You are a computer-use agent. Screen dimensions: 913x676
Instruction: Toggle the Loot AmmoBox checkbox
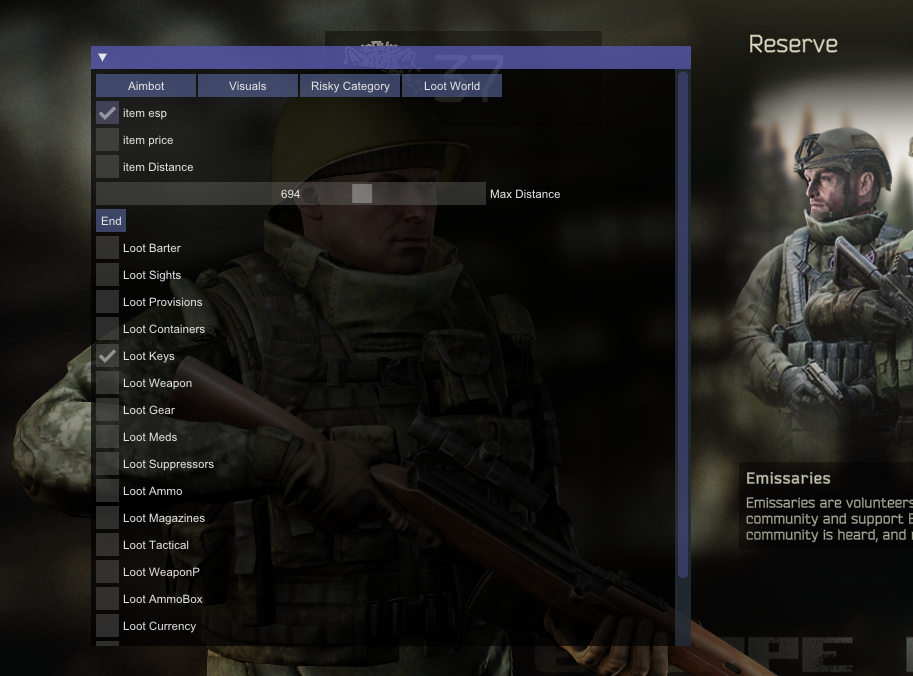click(107, 599)
